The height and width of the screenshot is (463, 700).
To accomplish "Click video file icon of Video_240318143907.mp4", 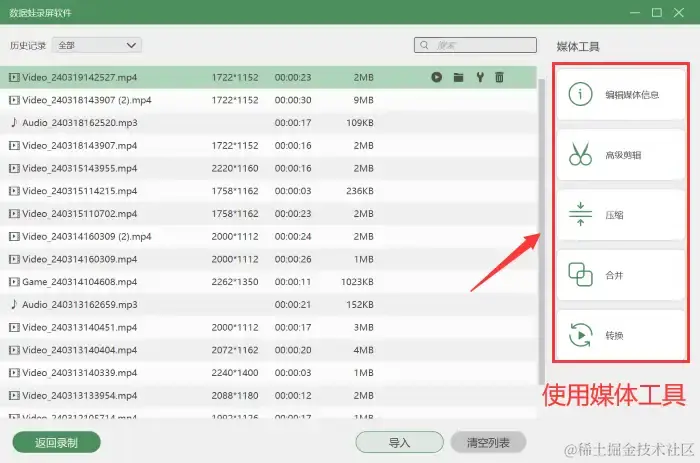I will point(14,146).
